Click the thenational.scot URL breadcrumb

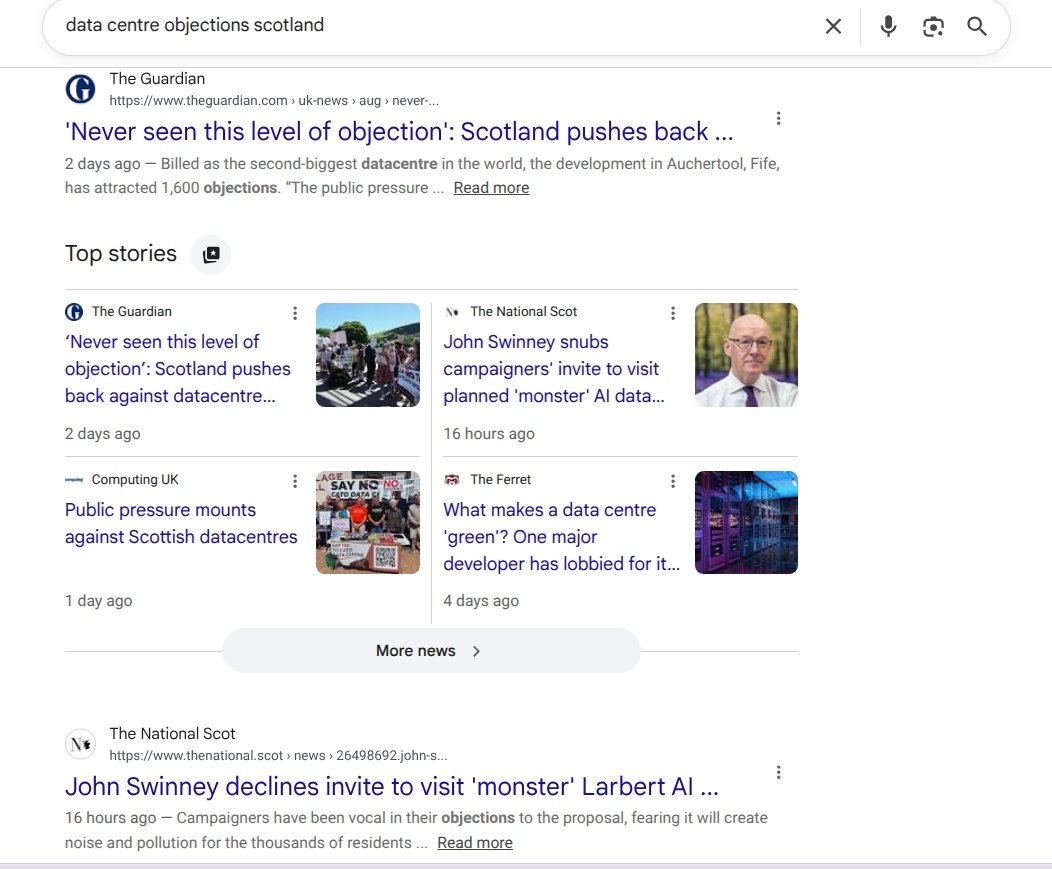coord(278,756)
